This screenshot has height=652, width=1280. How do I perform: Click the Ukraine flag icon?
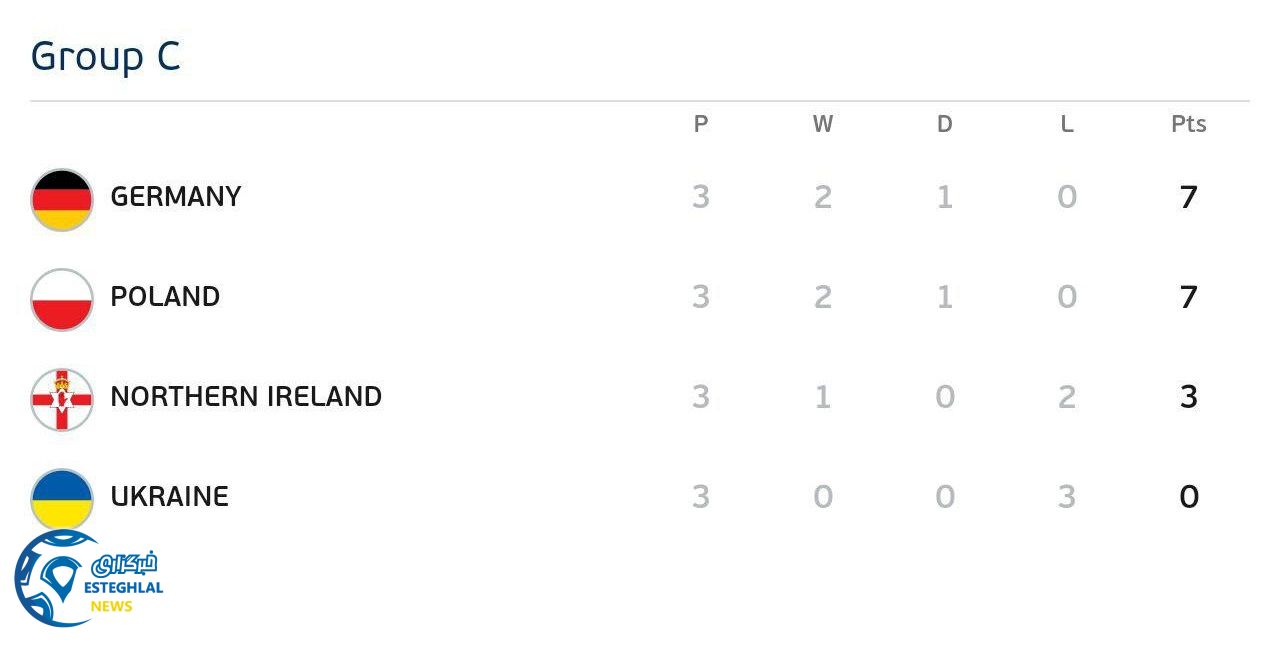(x=62, y=497)
